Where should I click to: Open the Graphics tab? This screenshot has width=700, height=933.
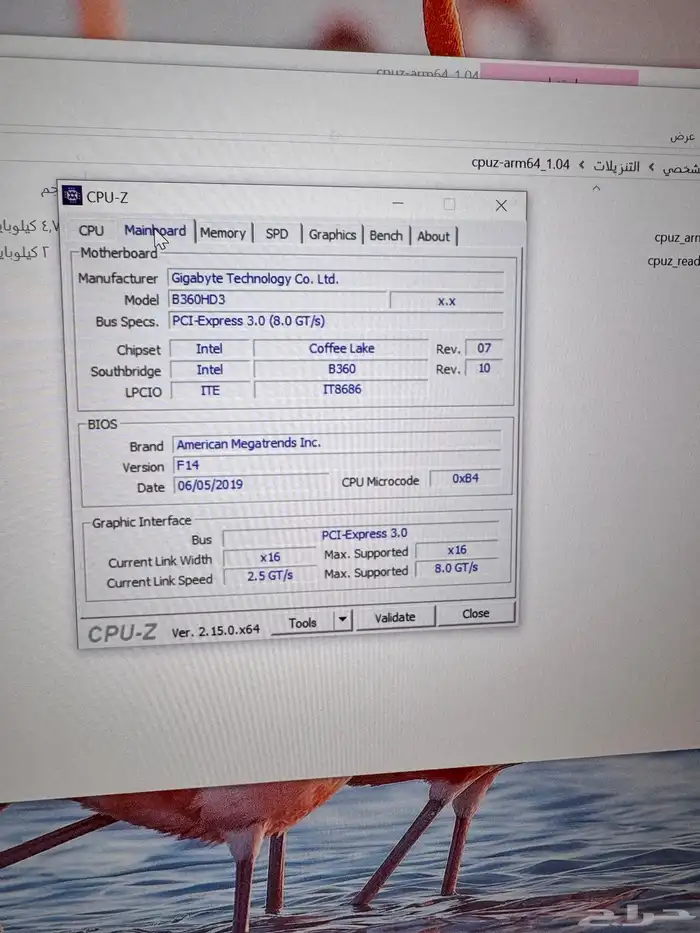click(x=332, y=234)
